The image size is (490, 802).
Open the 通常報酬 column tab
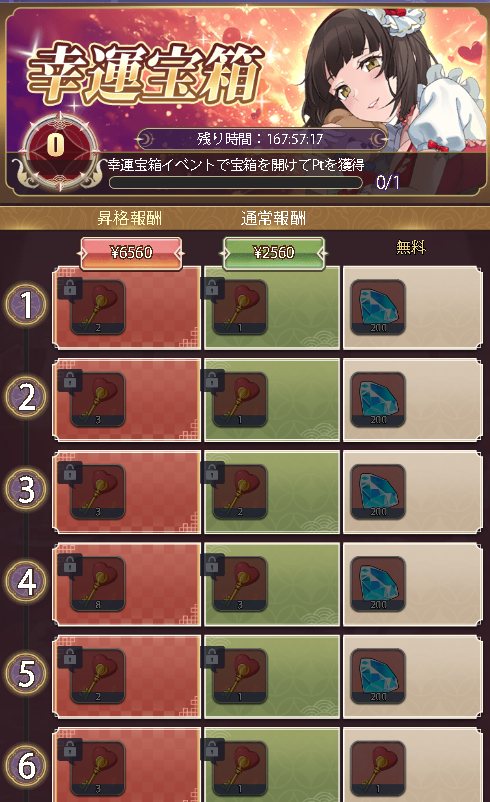[273, 218]
